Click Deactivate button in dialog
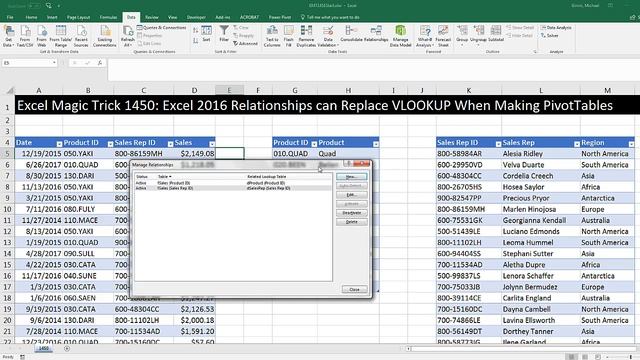The width and height of the screenshot is (640, 360). pos(351,213)
